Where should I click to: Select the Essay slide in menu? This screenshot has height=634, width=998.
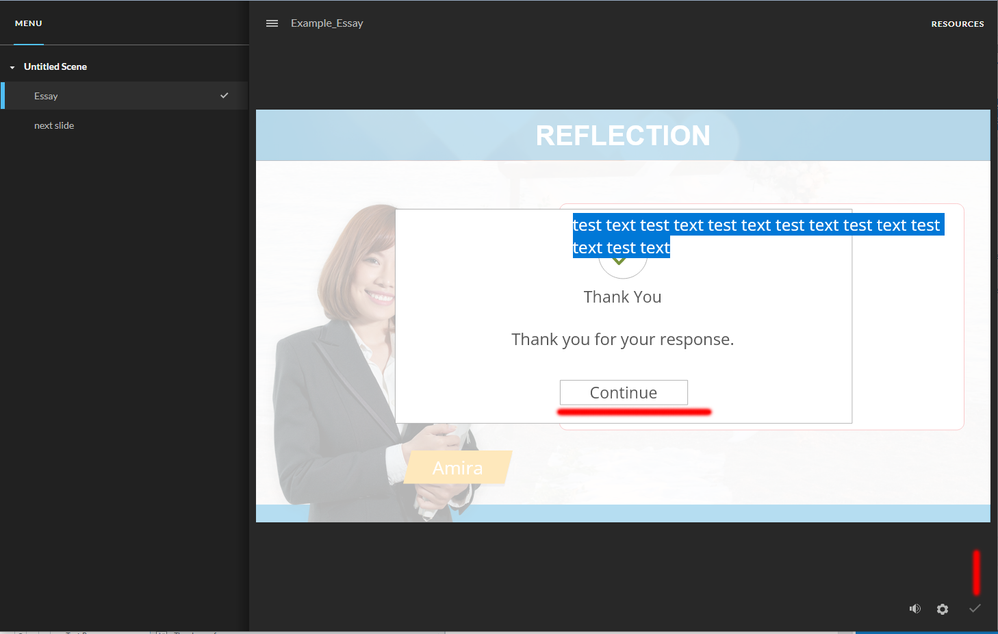click(125, 95)
